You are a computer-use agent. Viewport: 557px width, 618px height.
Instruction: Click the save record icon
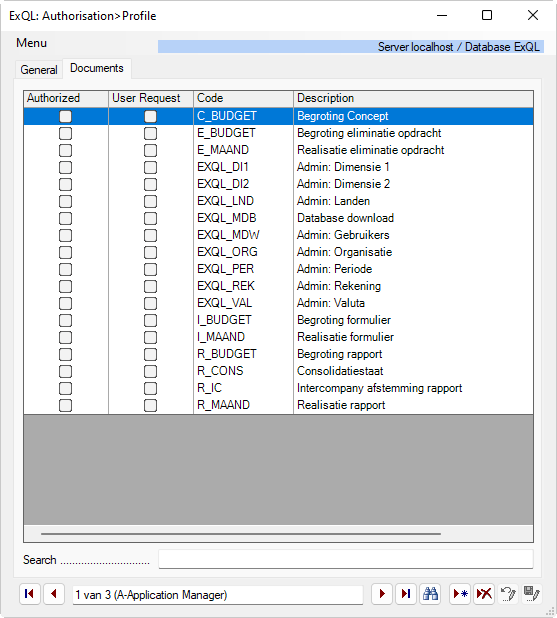531,594
